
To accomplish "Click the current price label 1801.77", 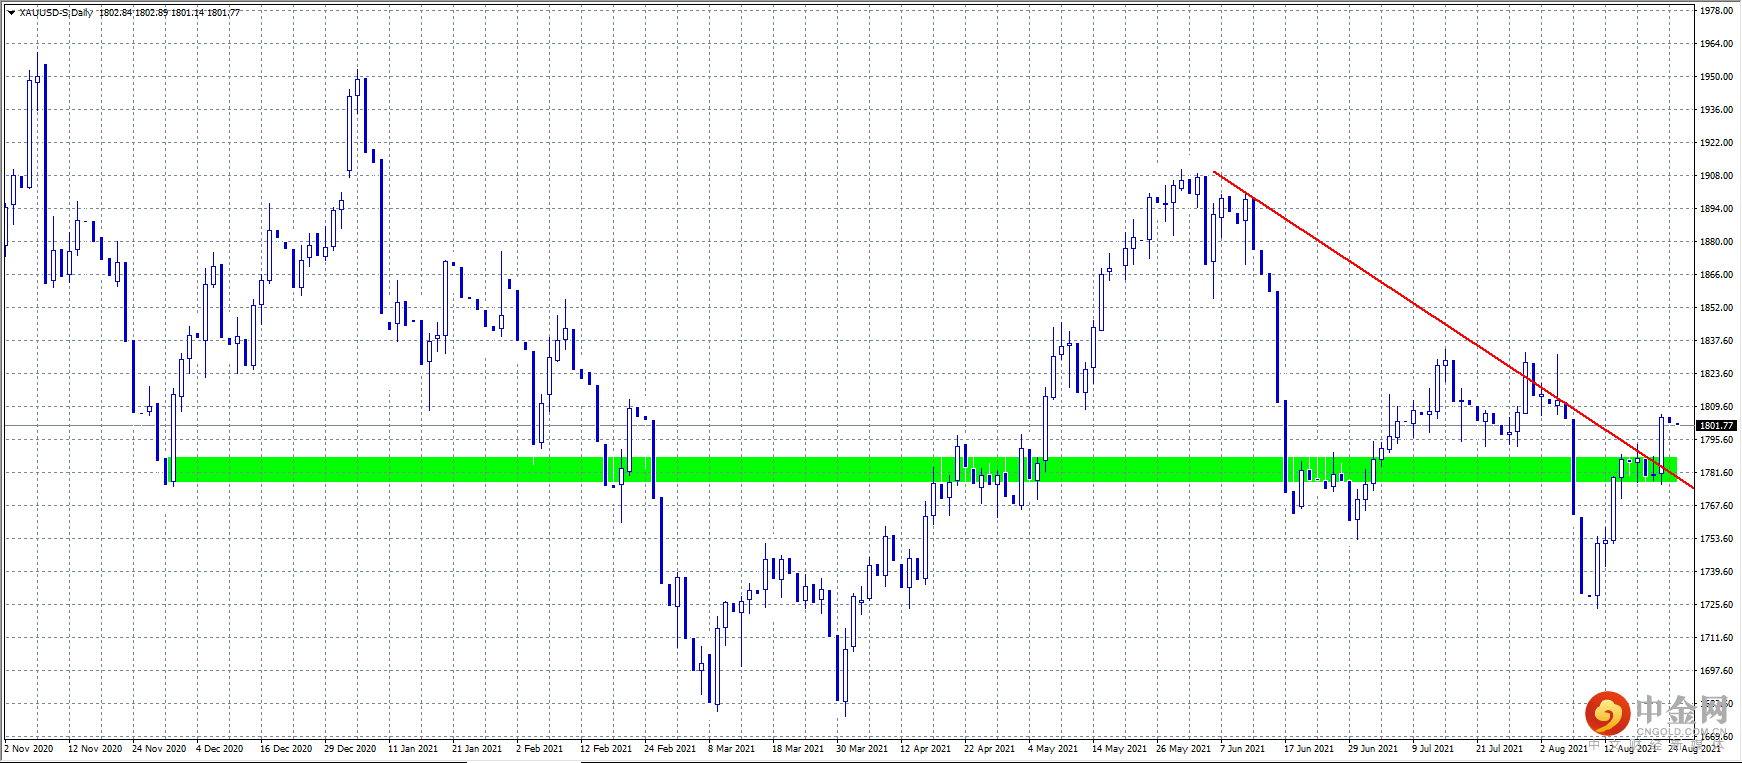I will coord(1716,426).
